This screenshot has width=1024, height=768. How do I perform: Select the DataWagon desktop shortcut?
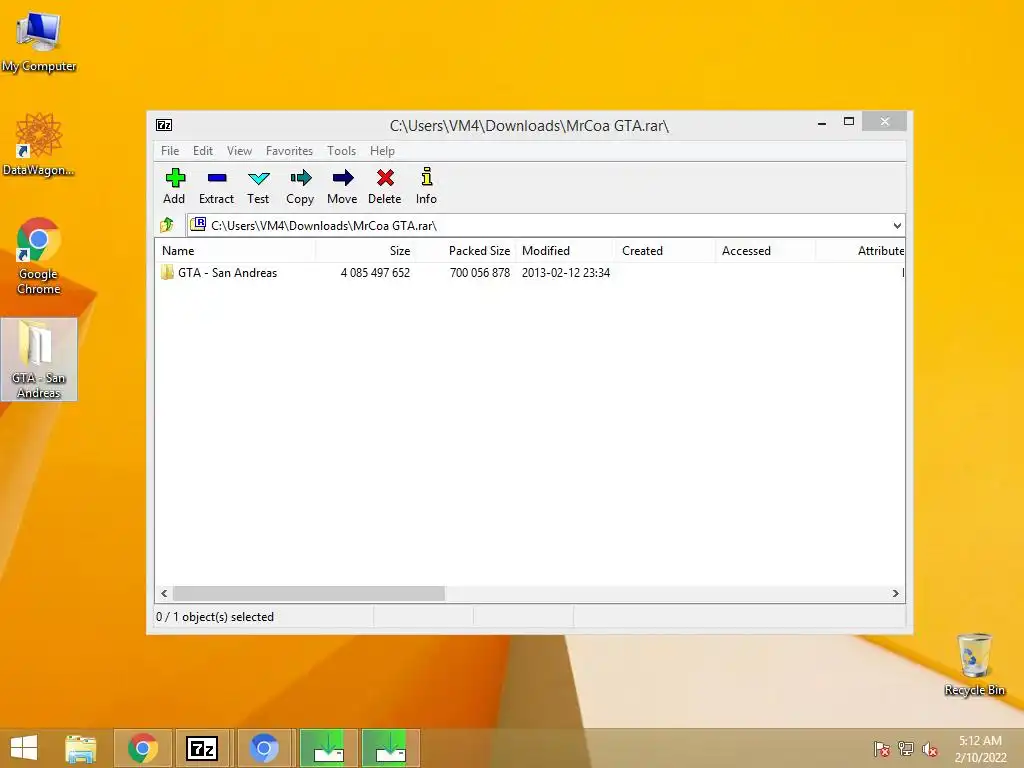[39, 145]
